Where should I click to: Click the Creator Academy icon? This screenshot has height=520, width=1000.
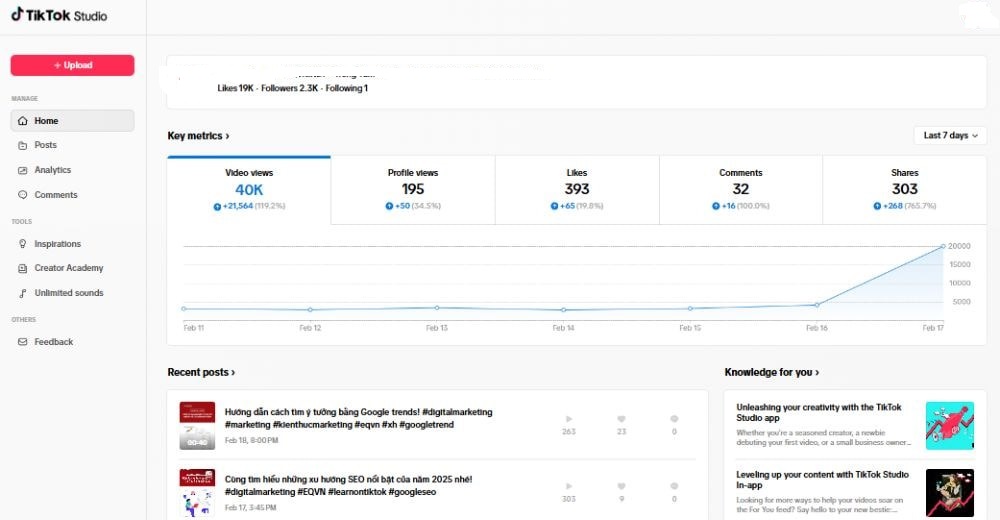(x=23, y=269)
